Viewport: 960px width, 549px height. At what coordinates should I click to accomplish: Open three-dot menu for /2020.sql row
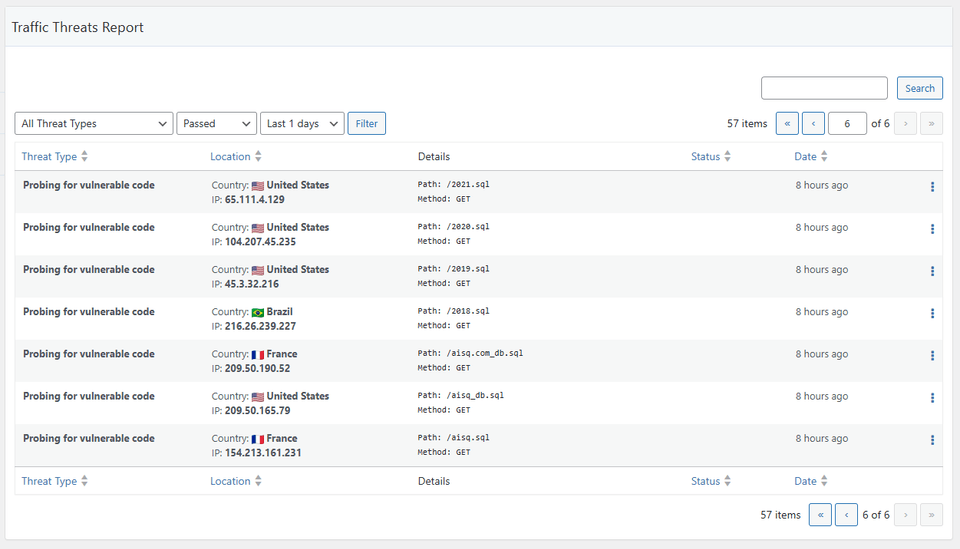[x=932, y=229]
